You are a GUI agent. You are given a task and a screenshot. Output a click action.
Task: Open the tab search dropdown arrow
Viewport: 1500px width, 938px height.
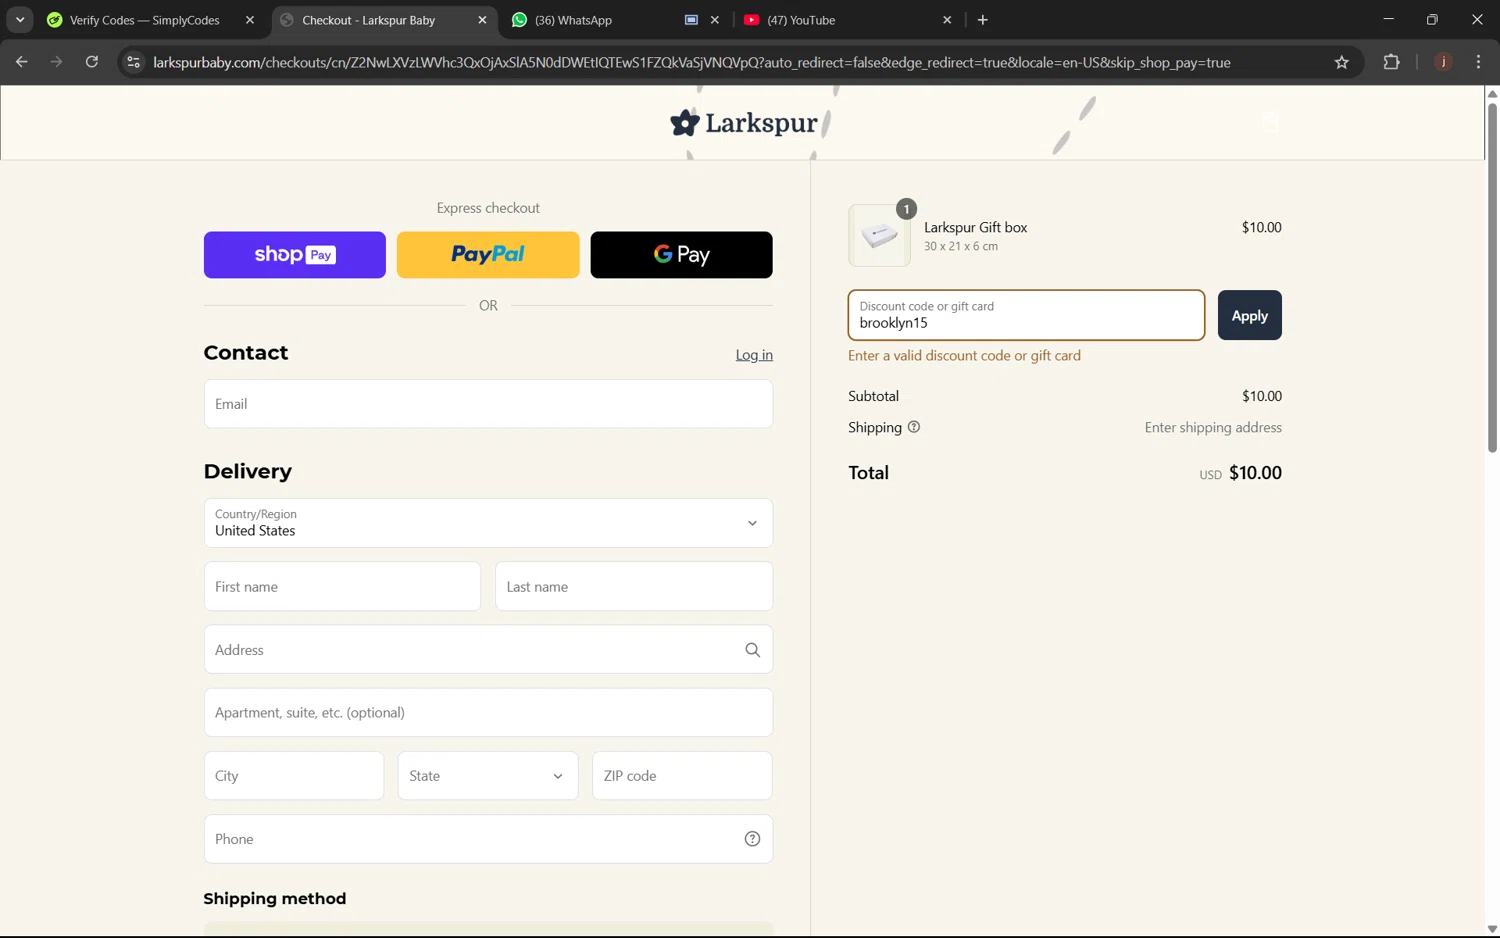click(20, 20)
